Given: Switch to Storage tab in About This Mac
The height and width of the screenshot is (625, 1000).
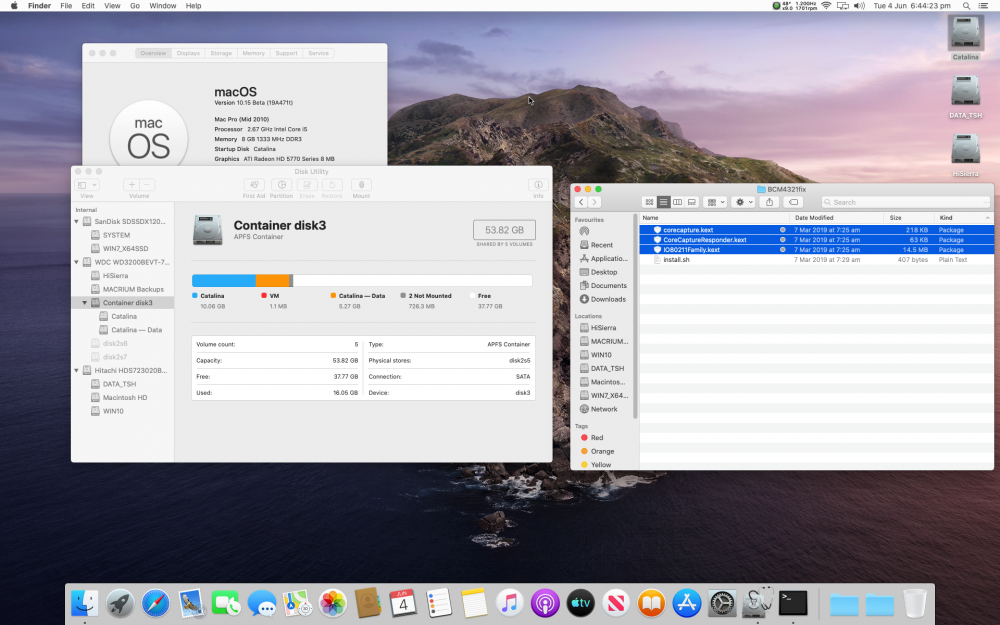Looking at the screenshot, I should (x=221, y=54).
